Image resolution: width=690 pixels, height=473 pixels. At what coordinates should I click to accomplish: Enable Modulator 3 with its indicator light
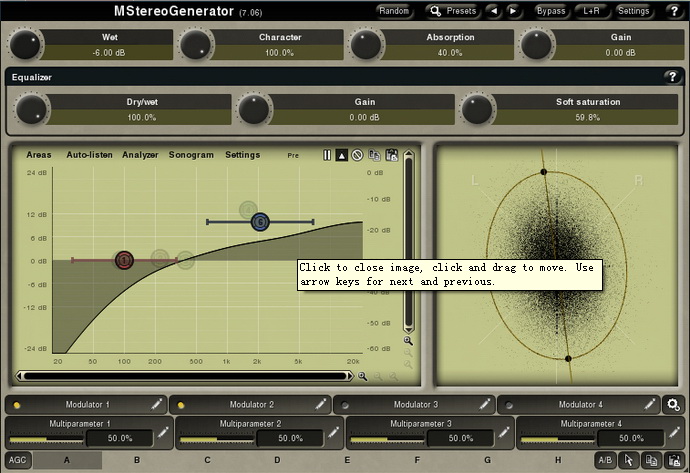click(x=345, y=405)
